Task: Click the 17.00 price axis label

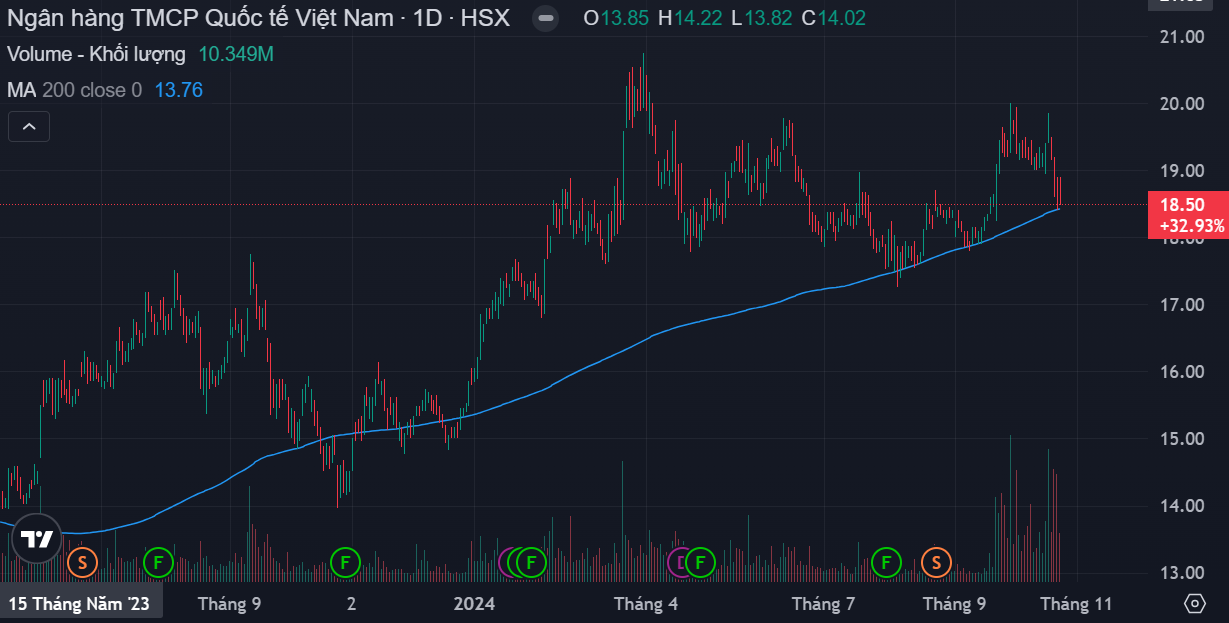Action: (x=1180, y=305)
